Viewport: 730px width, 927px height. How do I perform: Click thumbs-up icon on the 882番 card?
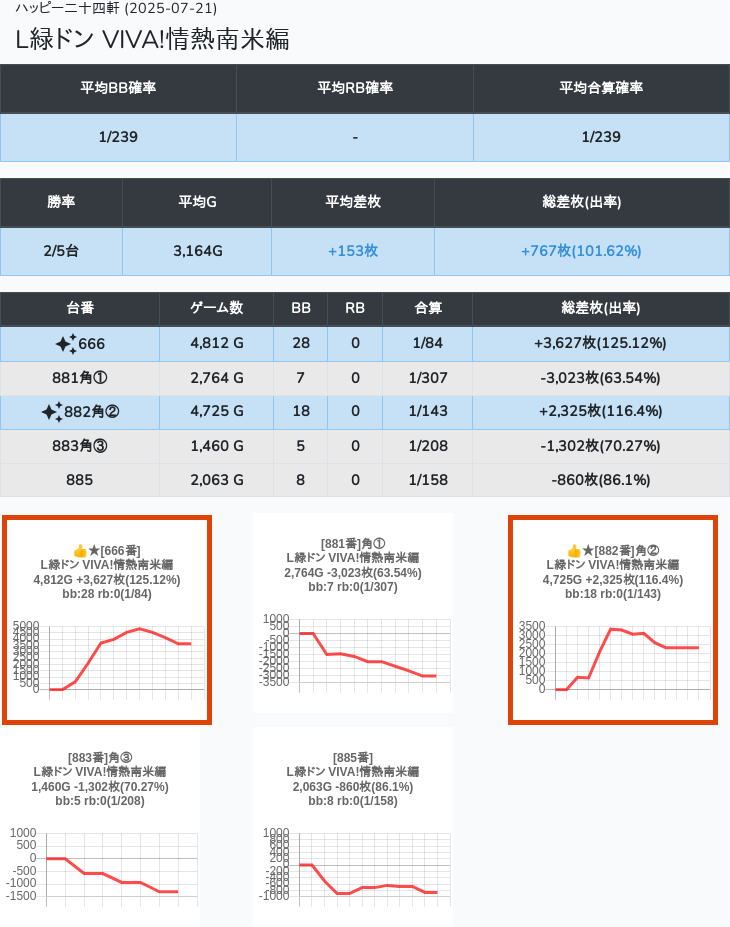point(574,551)
